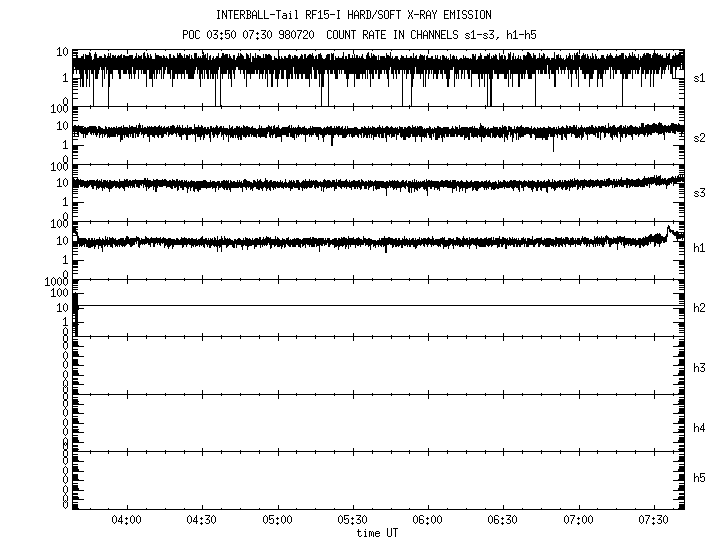Select the 05:00 time axis label
This screenshot has width=720, height=550.
pyautogui.click(x=277, y=520)
